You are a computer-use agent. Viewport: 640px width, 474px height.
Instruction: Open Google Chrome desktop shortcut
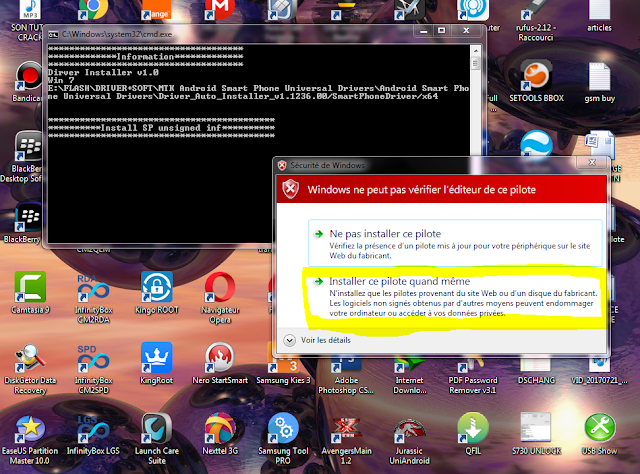click(x=93, y=10)
